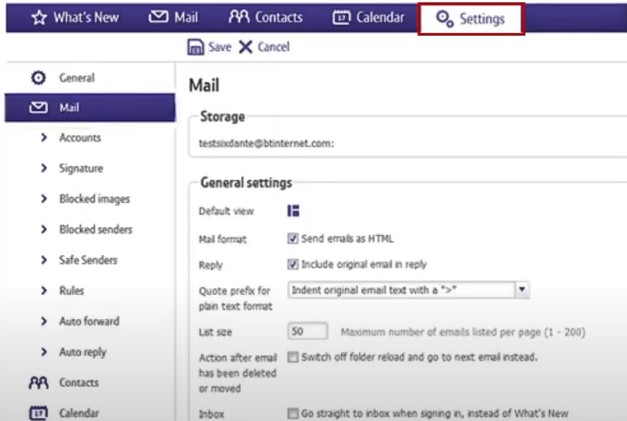
Task: Click the Contacts people icon in sidebar
Action: (39, 383)
